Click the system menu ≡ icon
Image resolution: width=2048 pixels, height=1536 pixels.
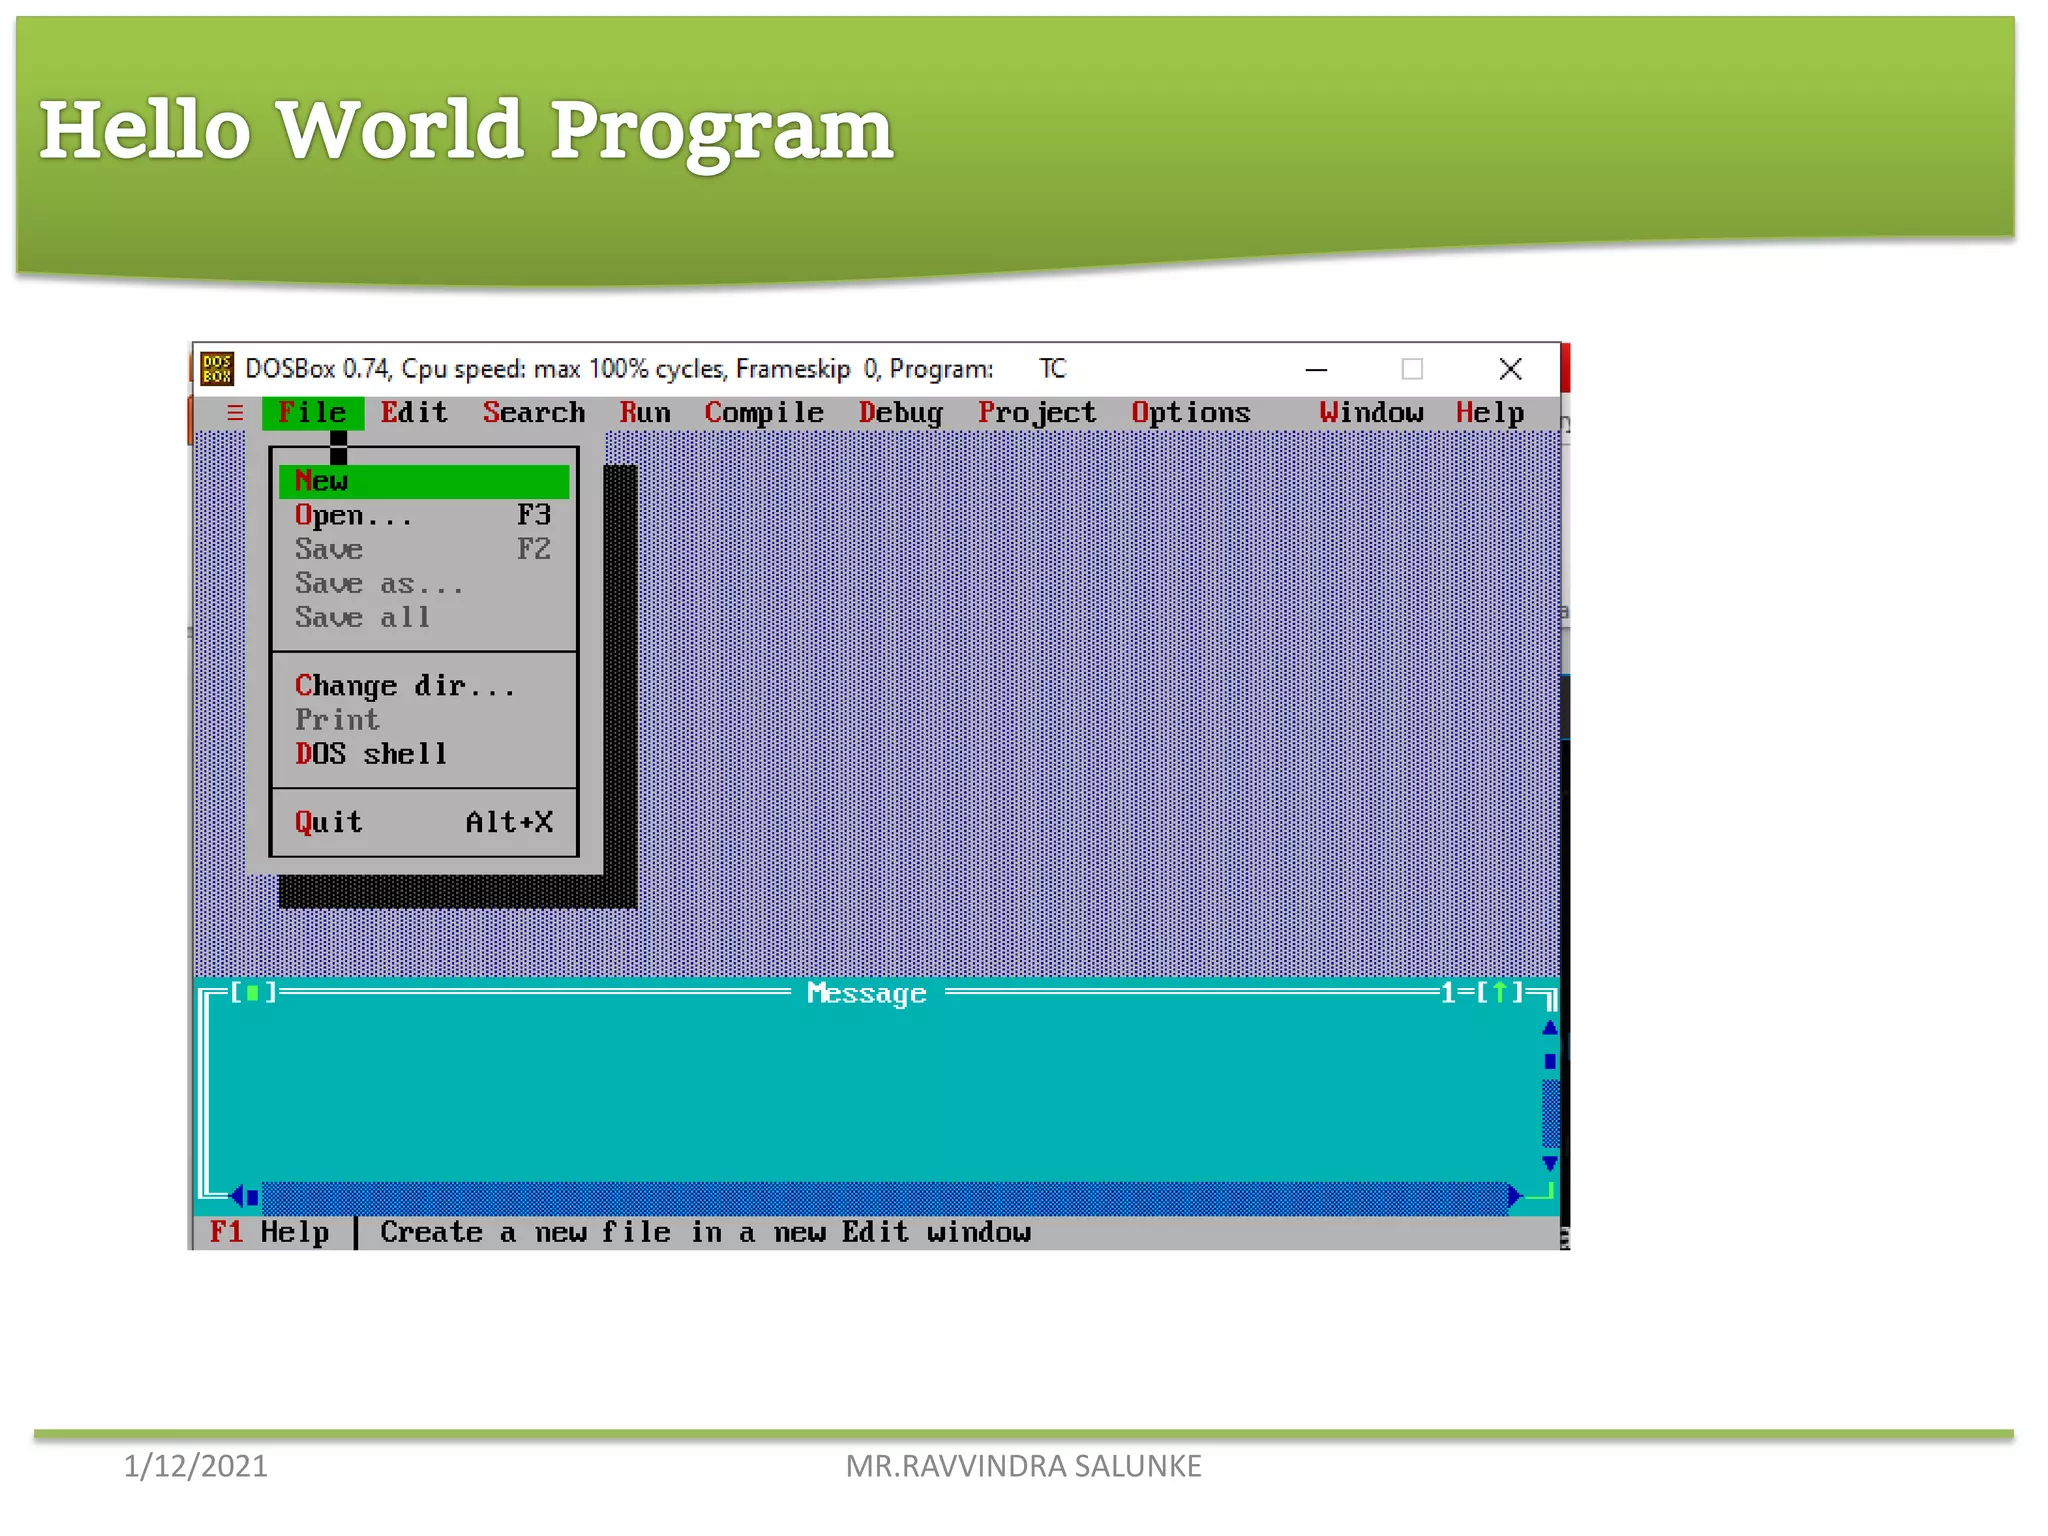tap(235, 412)
